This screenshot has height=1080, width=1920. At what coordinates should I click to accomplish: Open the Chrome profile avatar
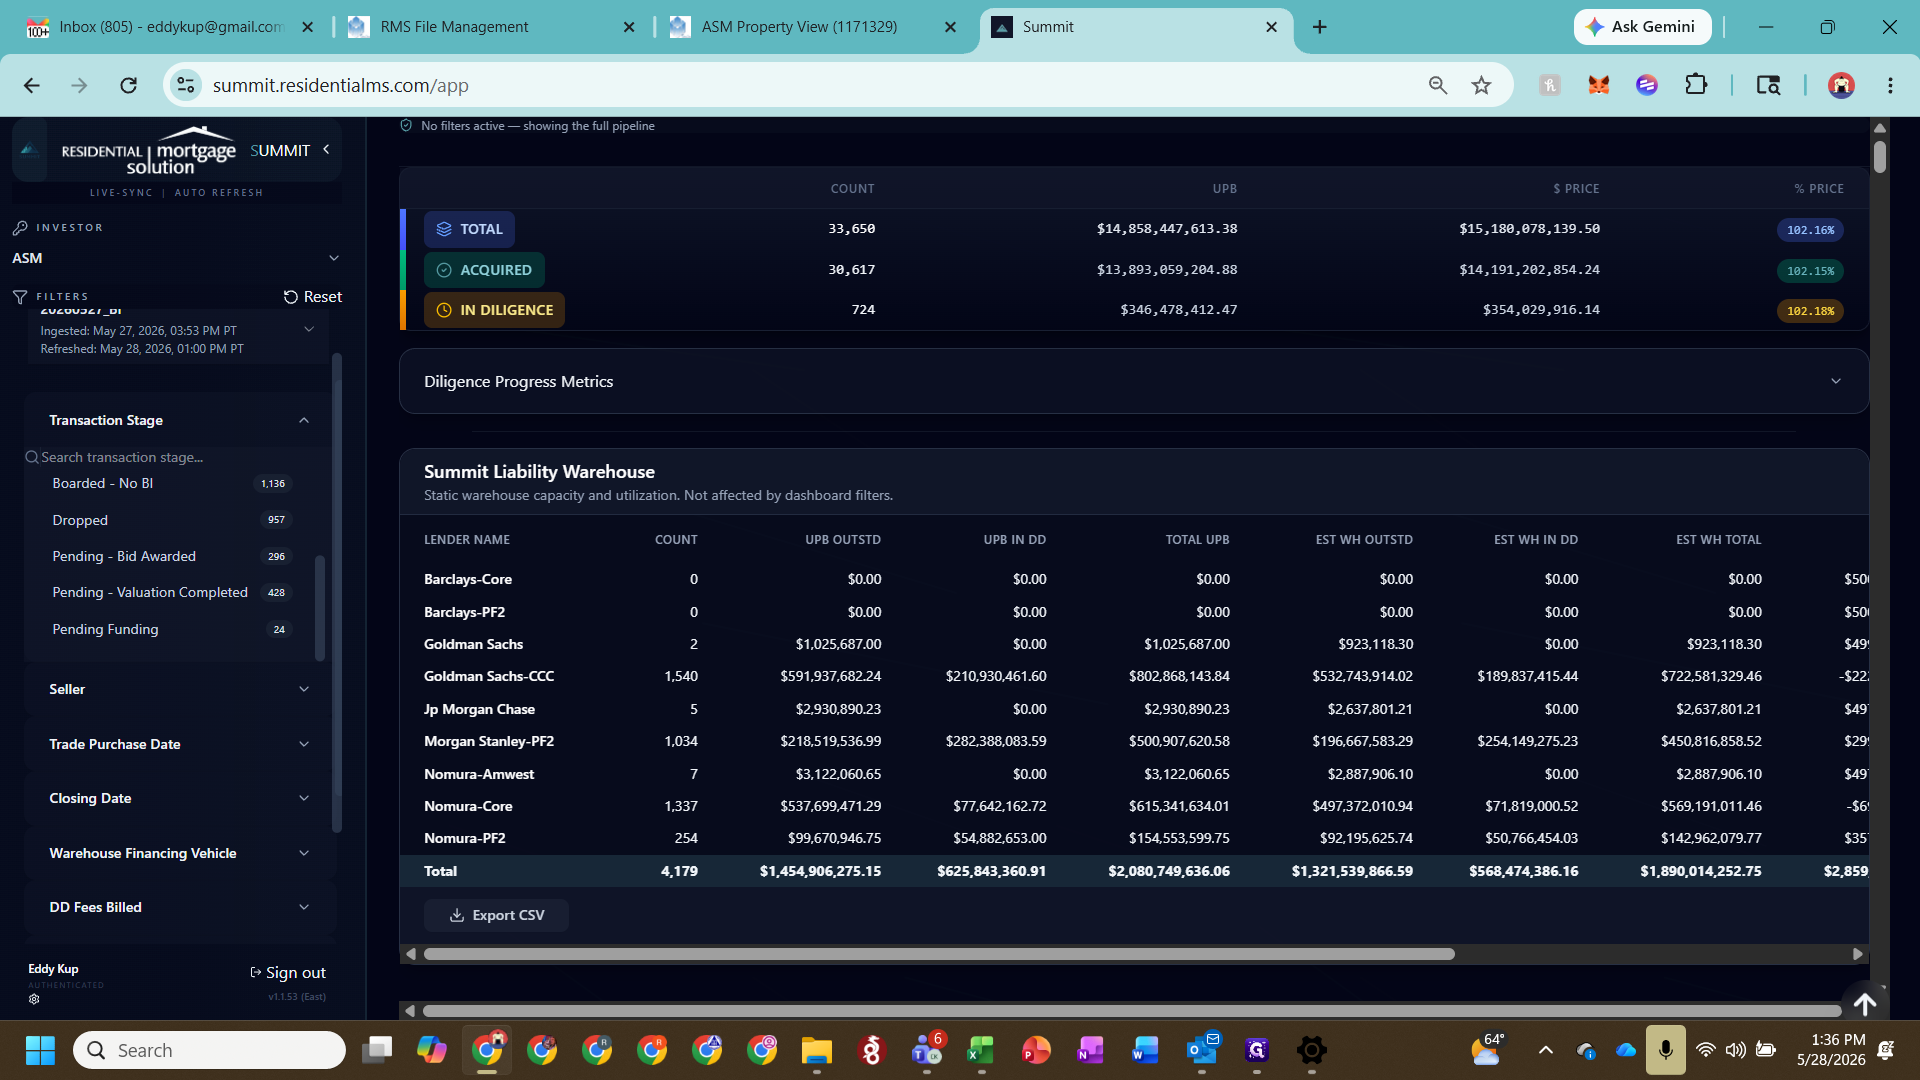point(1841,85)
